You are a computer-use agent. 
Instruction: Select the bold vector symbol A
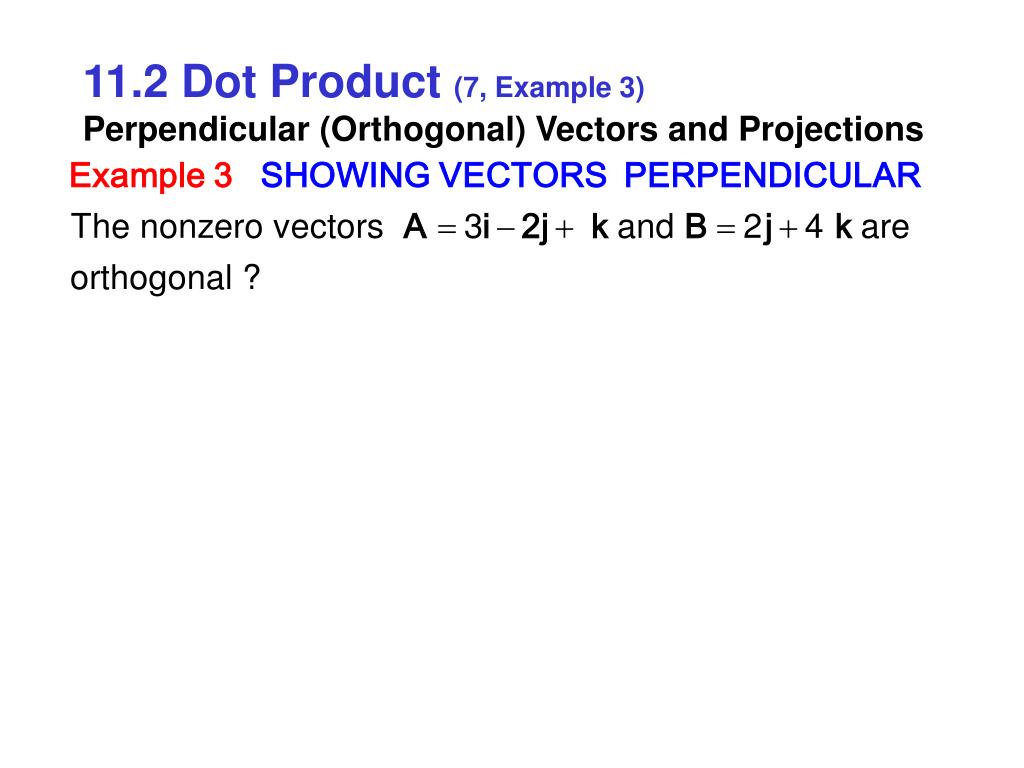tap(415, 227)
